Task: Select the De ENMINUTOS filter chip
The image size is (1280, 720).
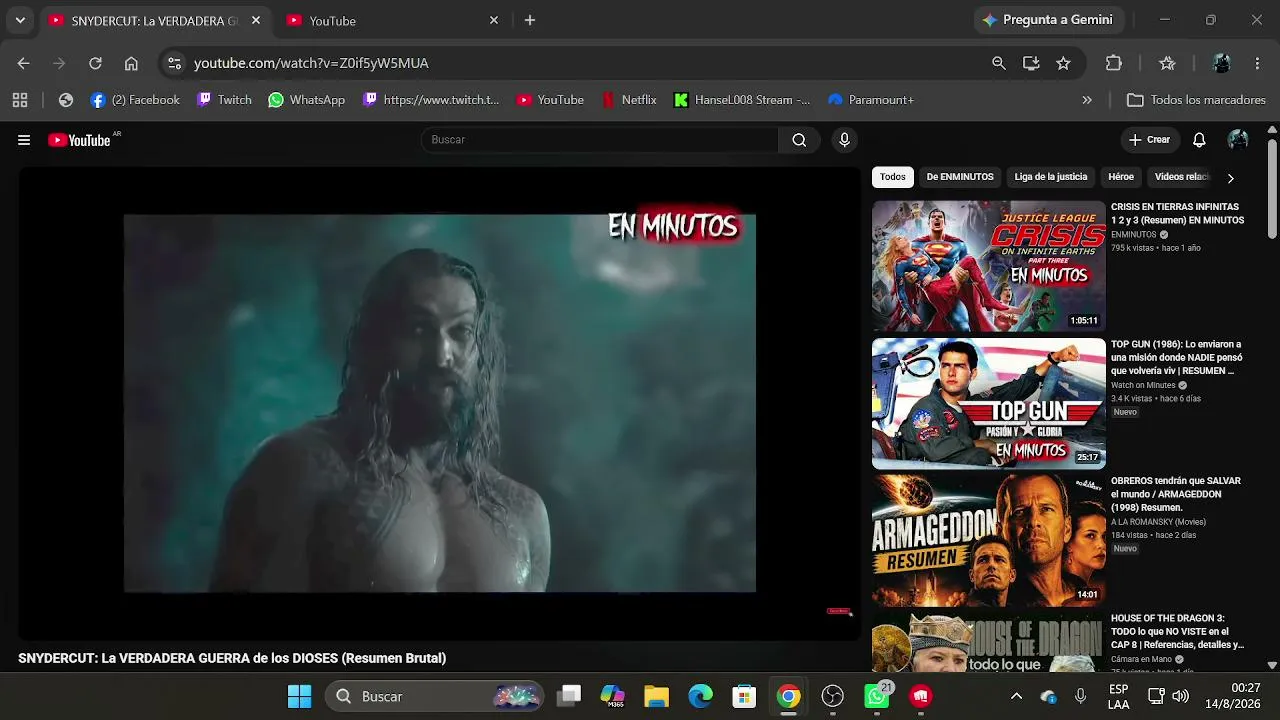Action: coord(960,177)
